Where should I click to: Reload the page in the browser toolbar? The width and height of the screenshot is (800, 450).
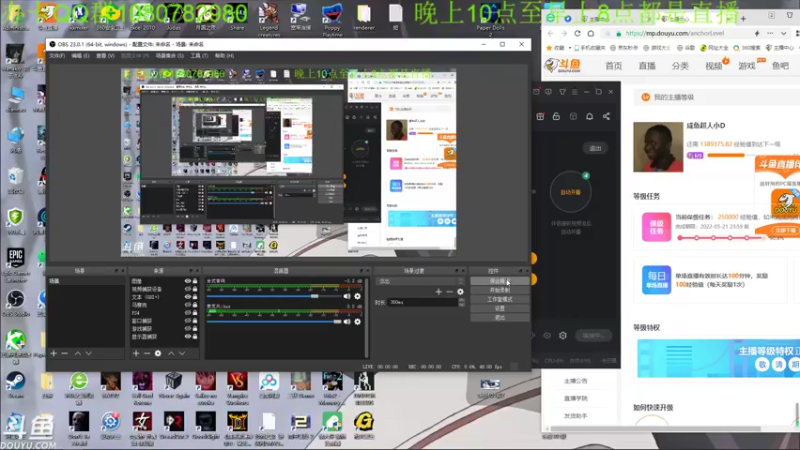click(577, 34)
